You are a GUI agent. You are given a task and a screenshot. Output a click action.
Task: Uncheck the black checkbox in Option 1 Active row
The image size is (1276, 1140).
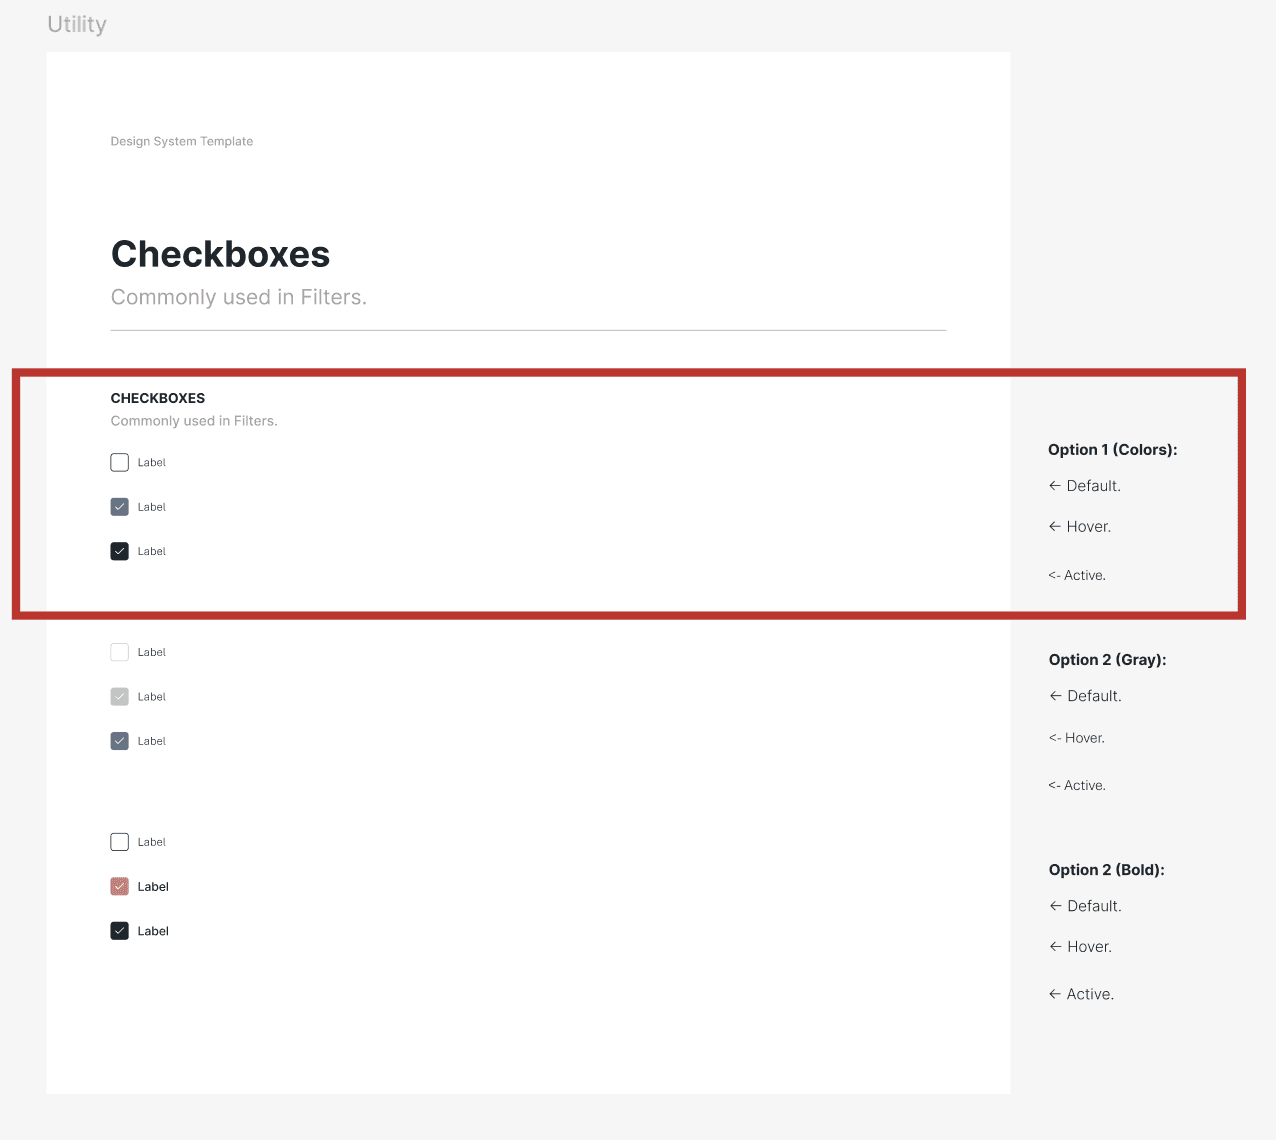pos(120,551)
